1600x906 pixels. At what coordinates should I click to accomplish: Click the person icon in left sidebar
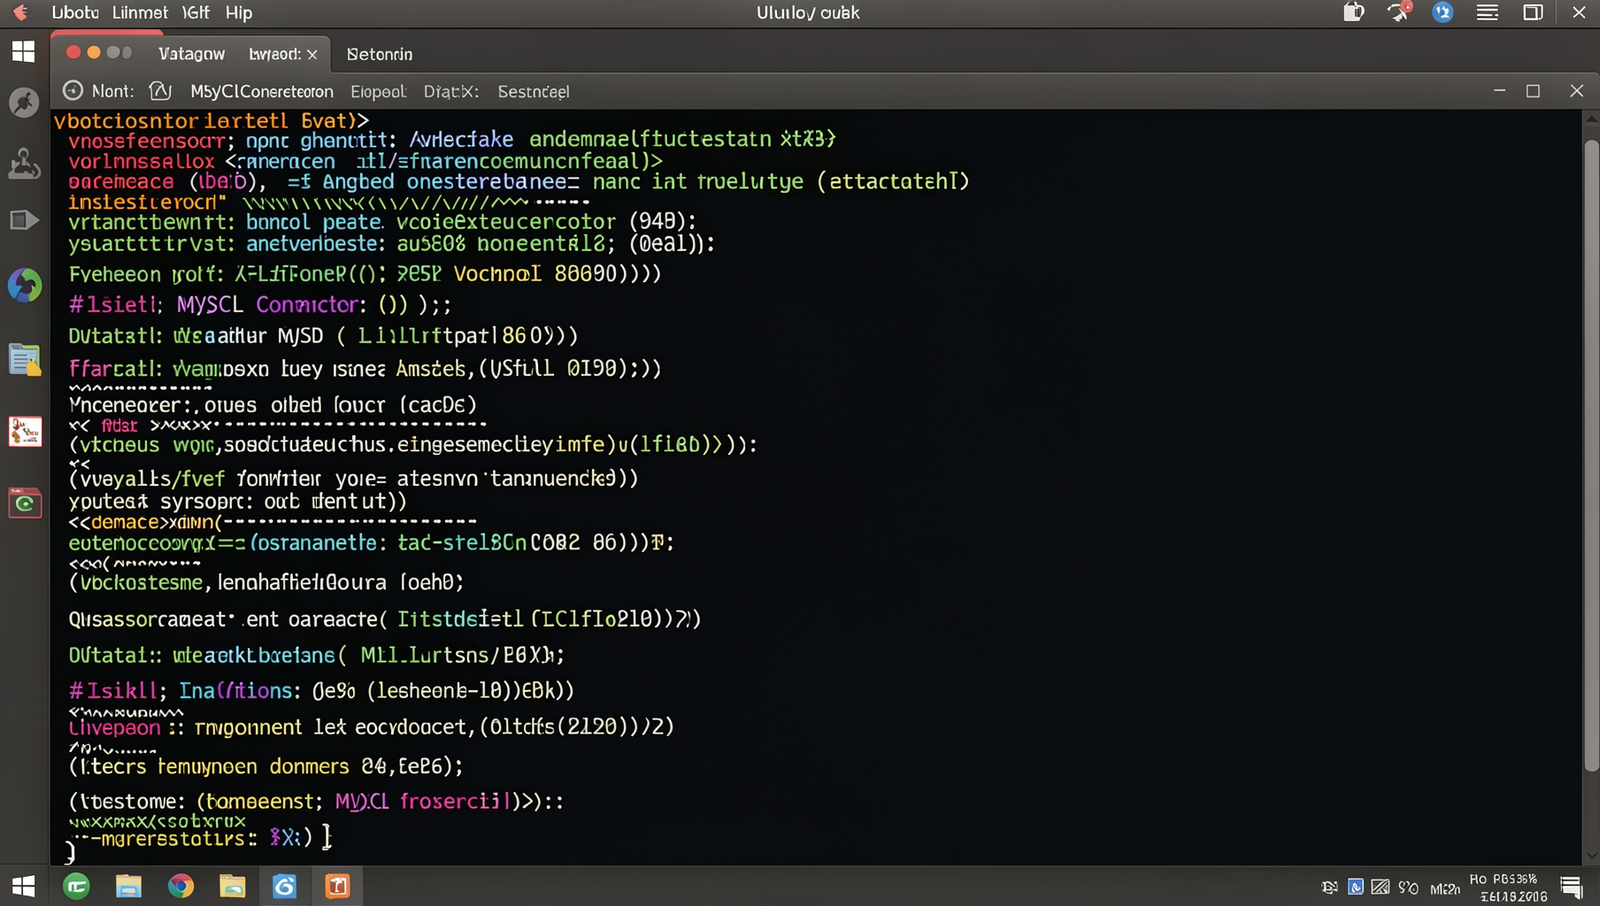pyautogui.click(x=24, y=163)
